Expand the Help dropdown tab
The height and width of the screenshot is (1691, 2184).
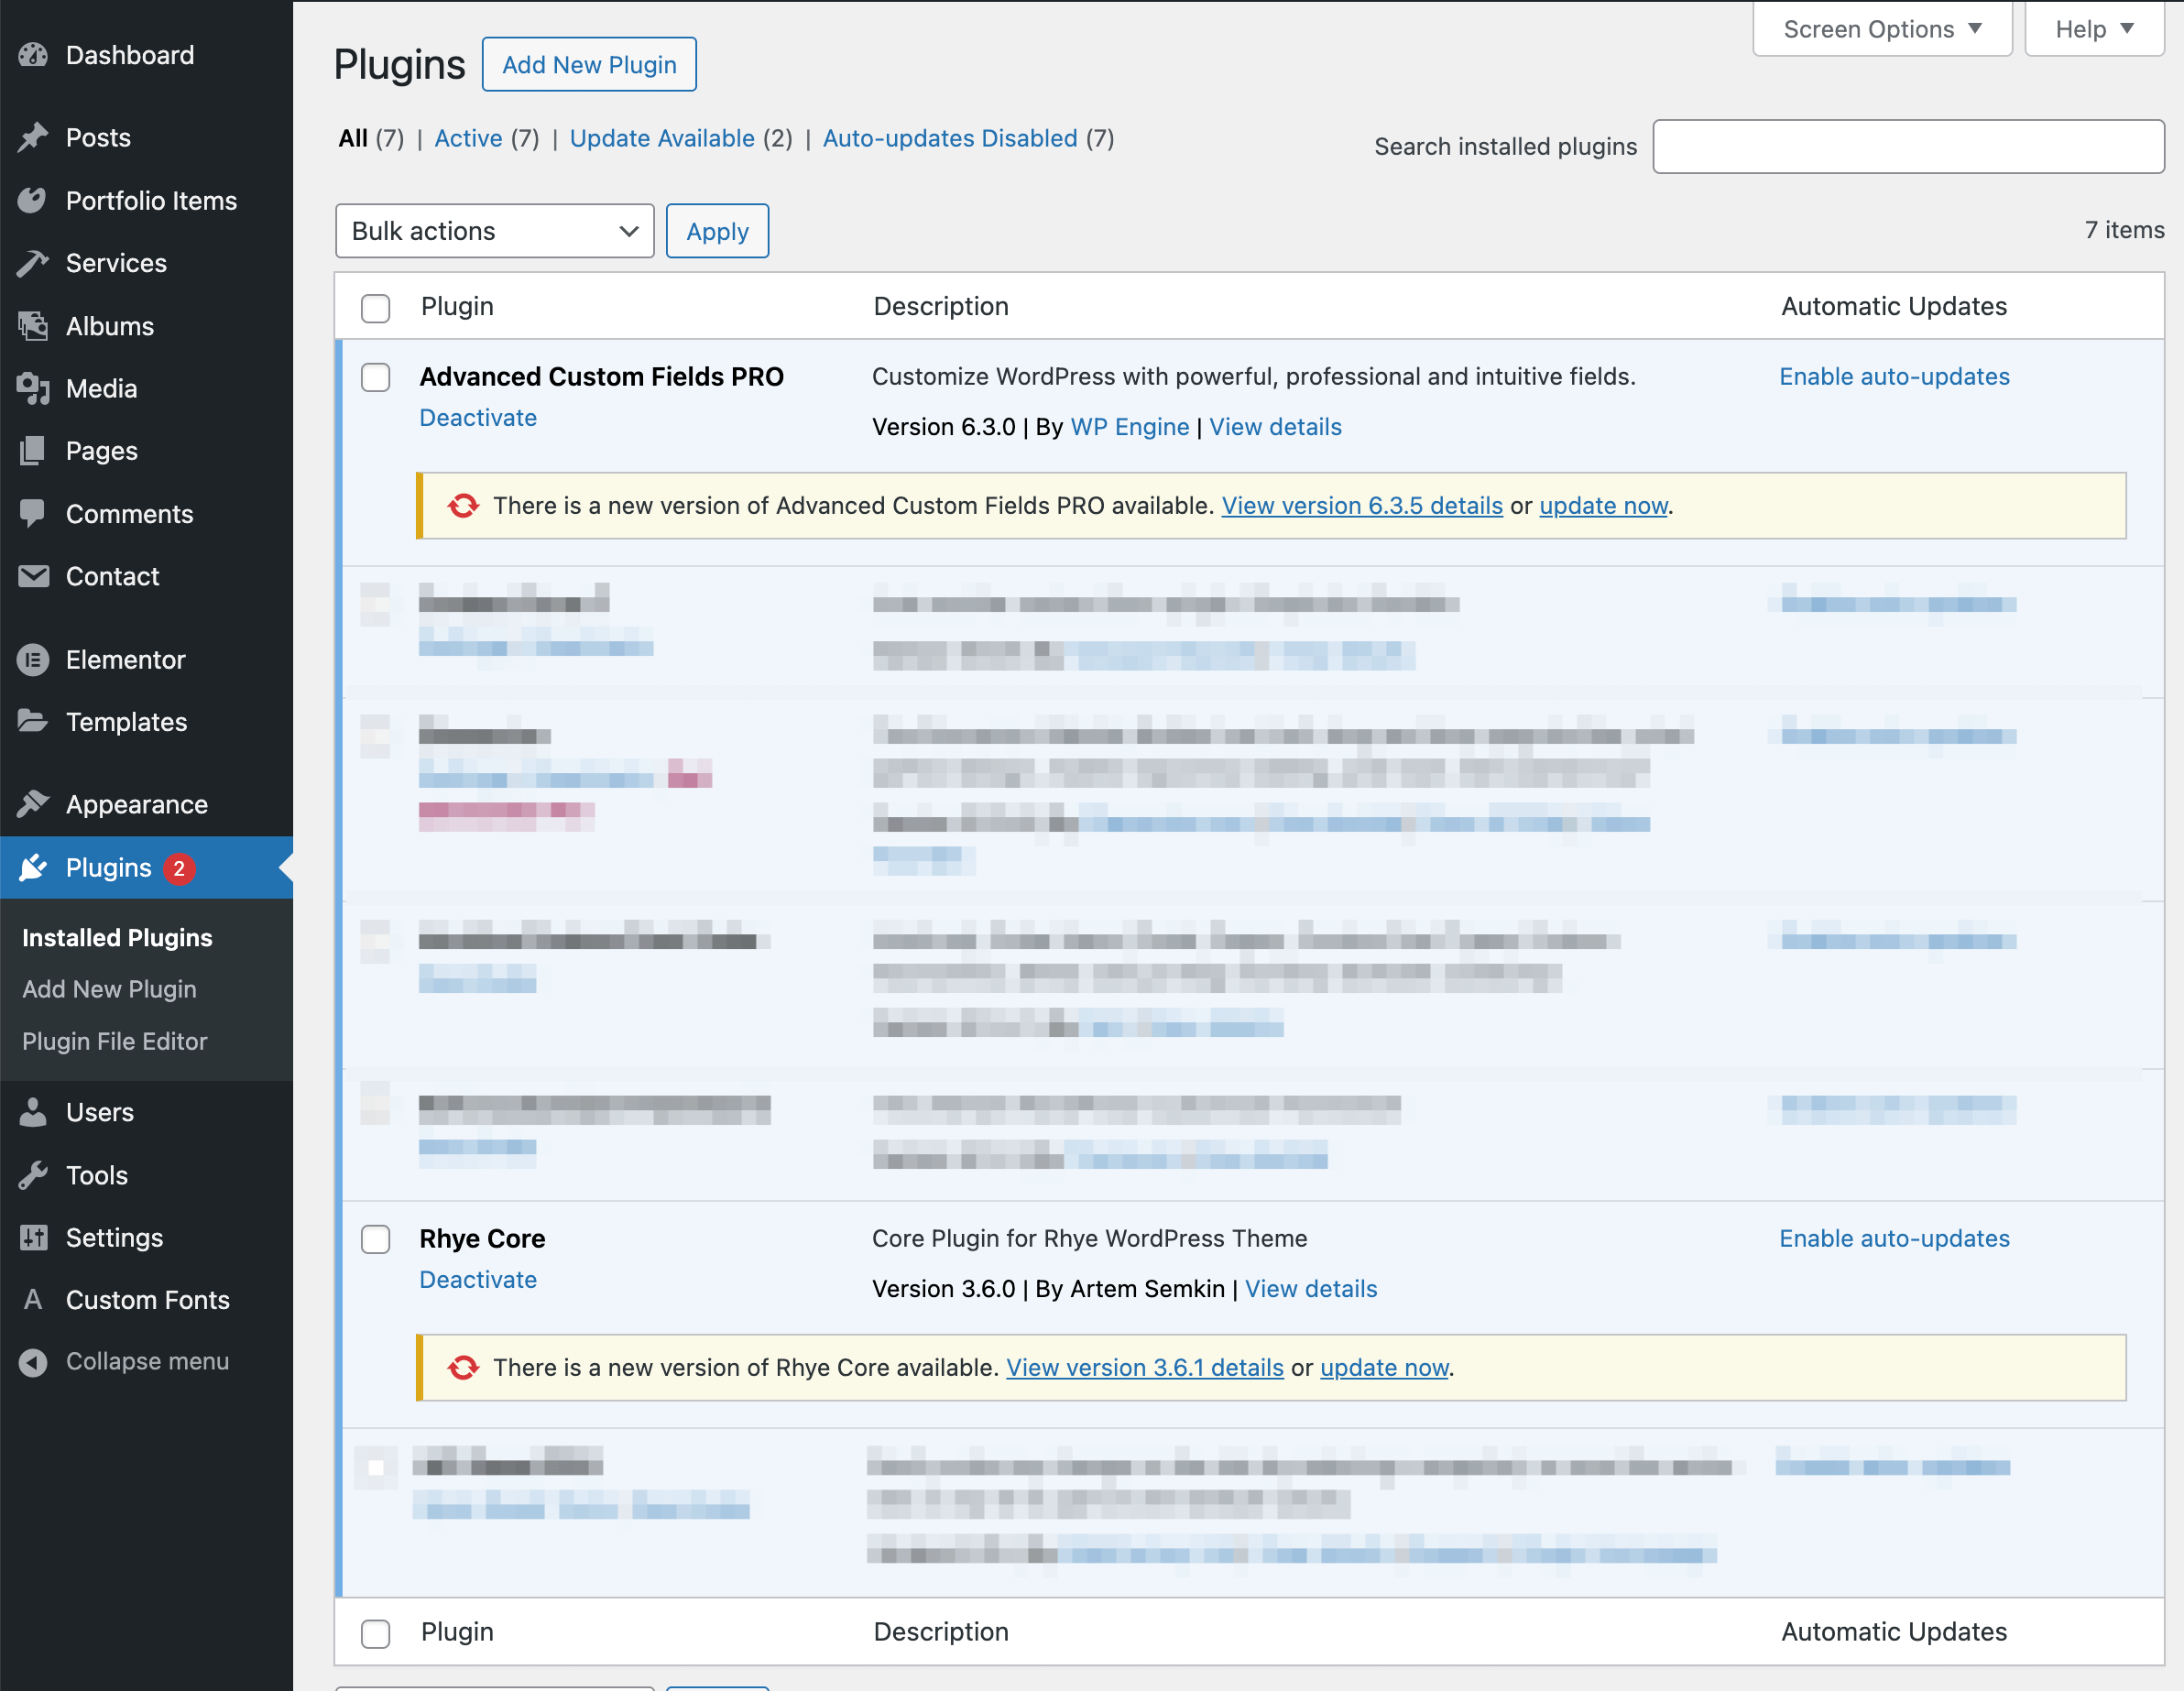point(2094,29)
